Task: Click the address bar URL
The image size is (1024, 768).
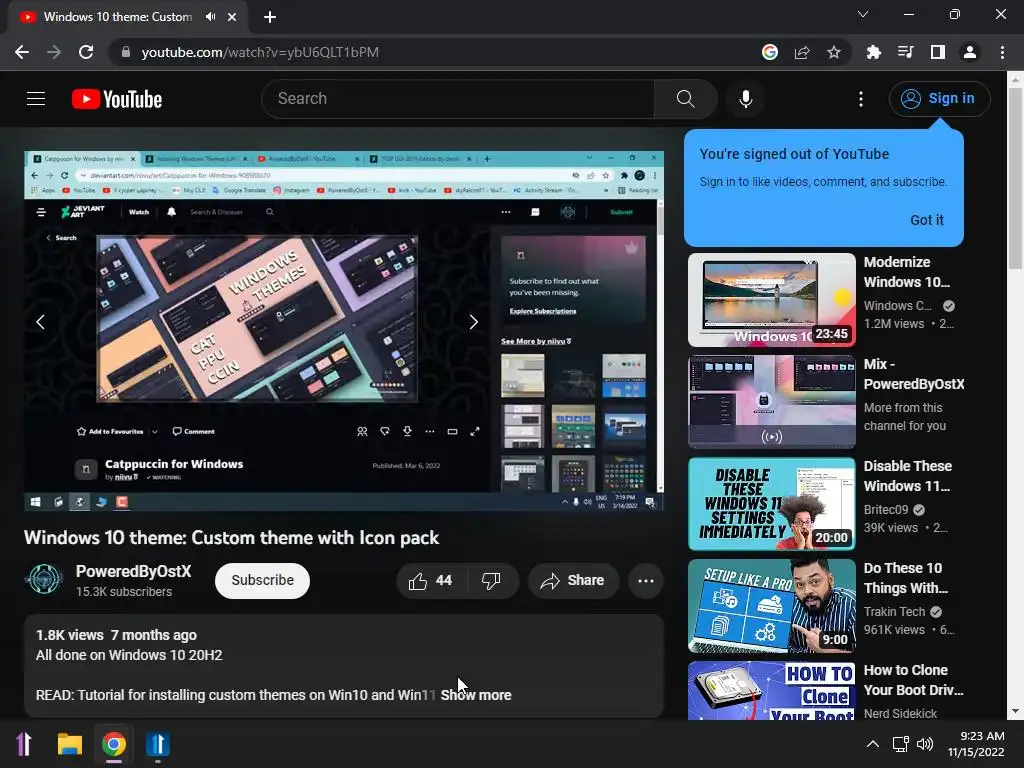Action: pyautogui.click(x=260, y=52)
